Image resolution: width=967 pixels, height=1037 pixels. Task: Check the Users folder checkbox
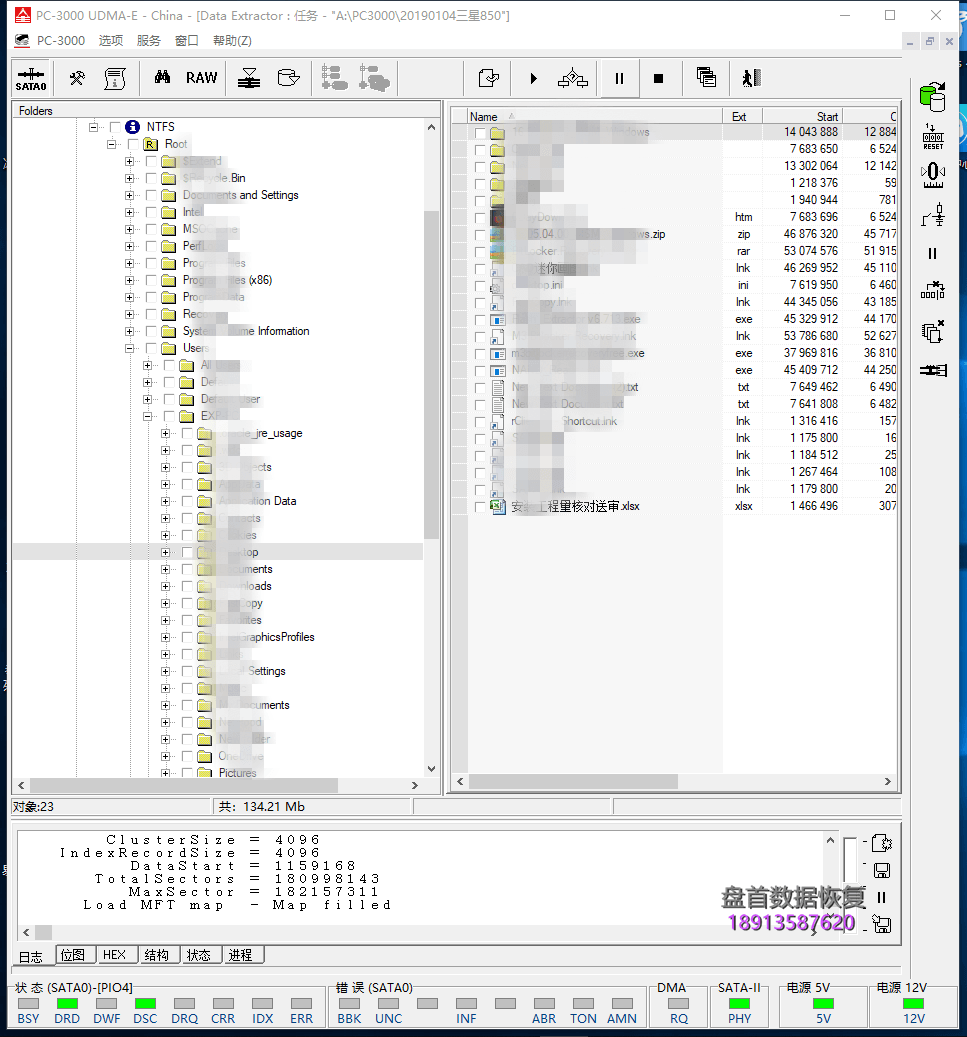pyautogui.click(x=151, y=348)
